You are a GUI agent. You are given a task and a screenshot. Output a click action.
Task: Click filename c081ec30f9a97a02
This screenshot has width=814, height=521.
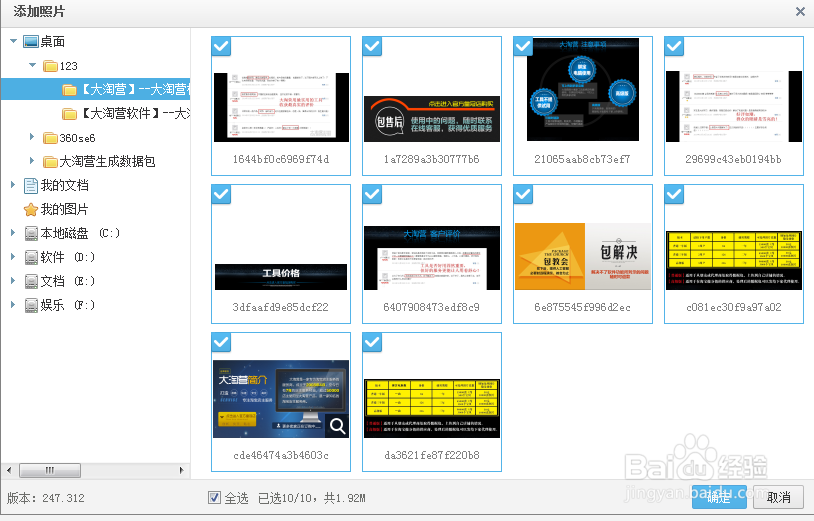point(734,308)
